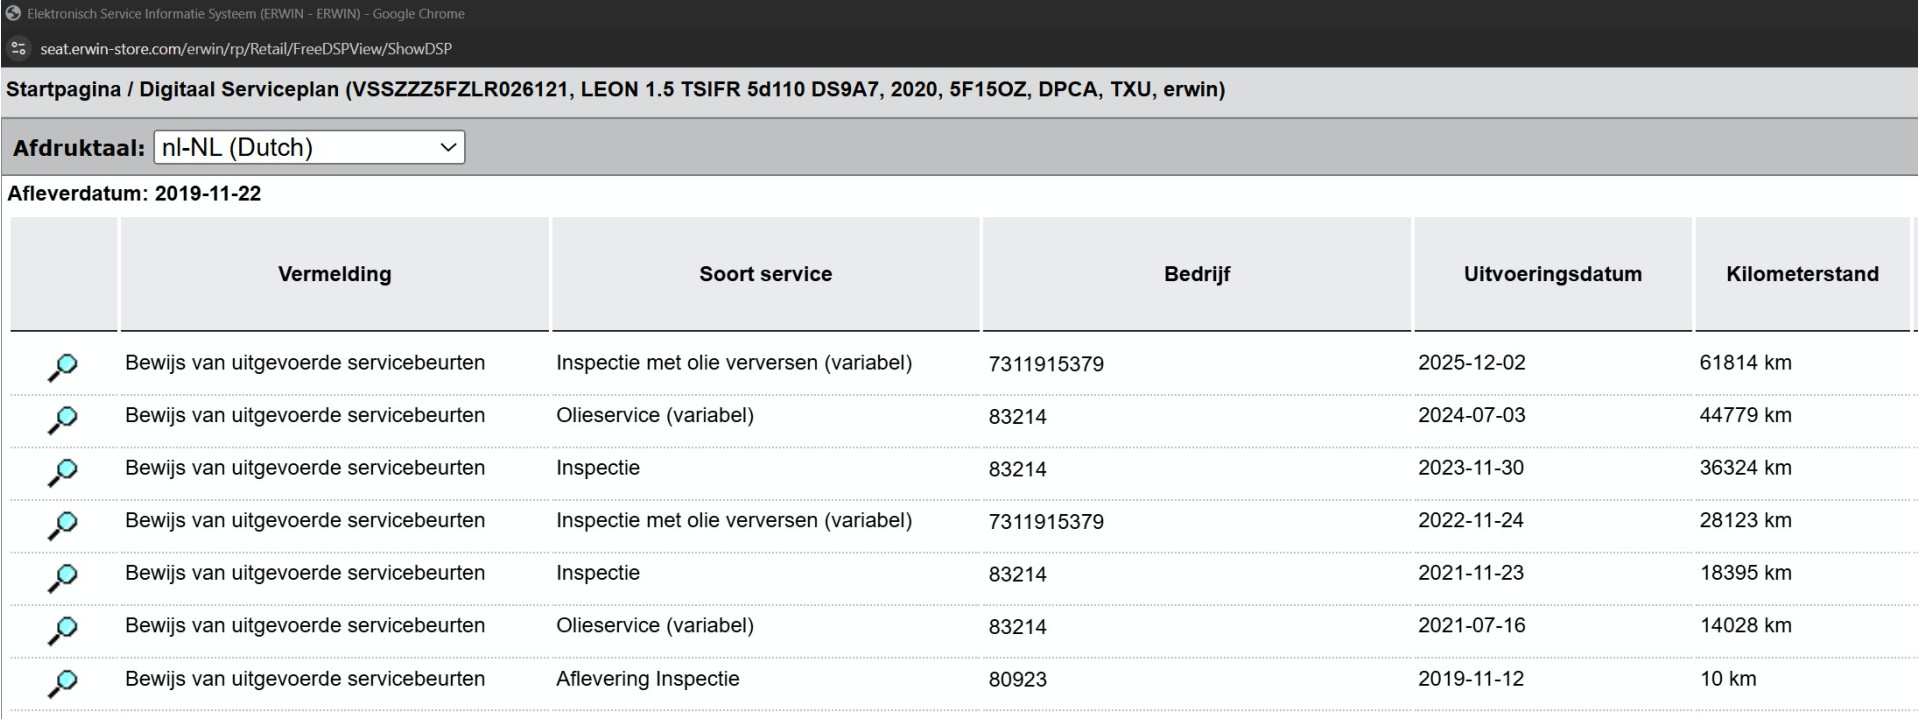Click the Soort service column header

[x=765, y=274]
